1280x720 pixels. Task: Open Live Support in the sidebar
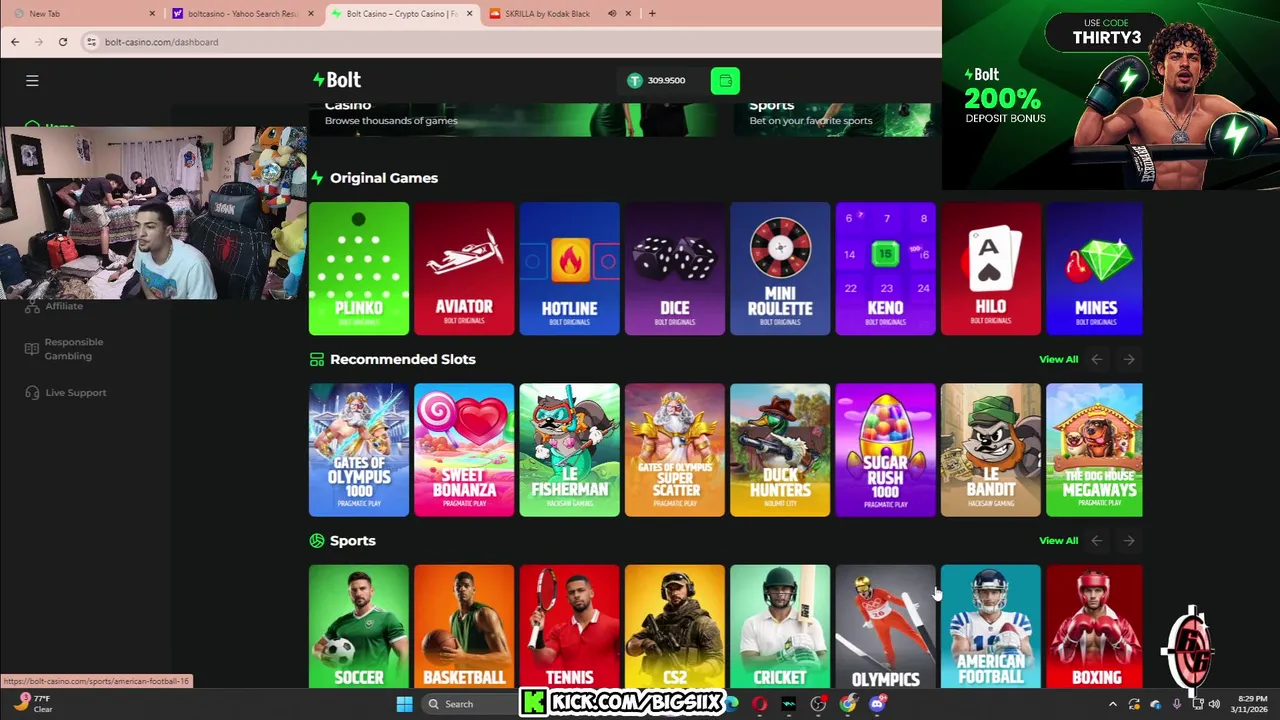pos(66,393)
